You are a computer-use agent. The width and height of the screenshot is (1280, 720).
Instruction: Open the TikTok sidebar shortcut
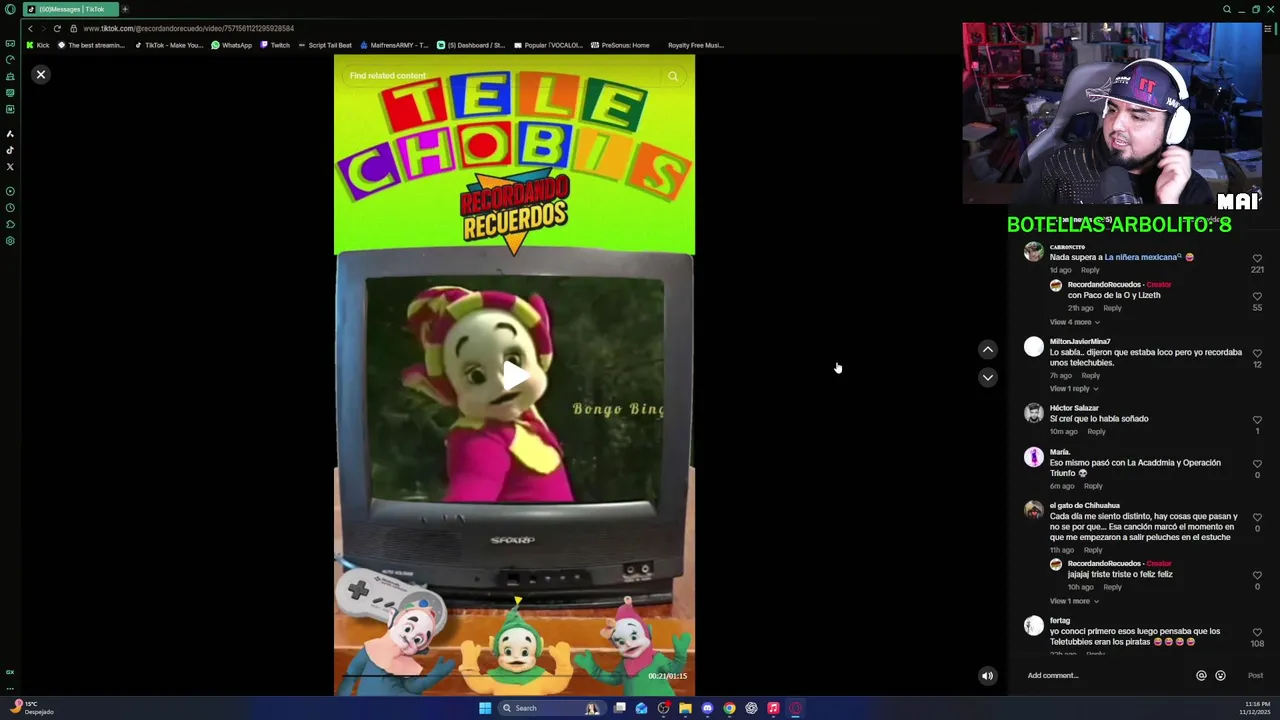coord(10,150)
